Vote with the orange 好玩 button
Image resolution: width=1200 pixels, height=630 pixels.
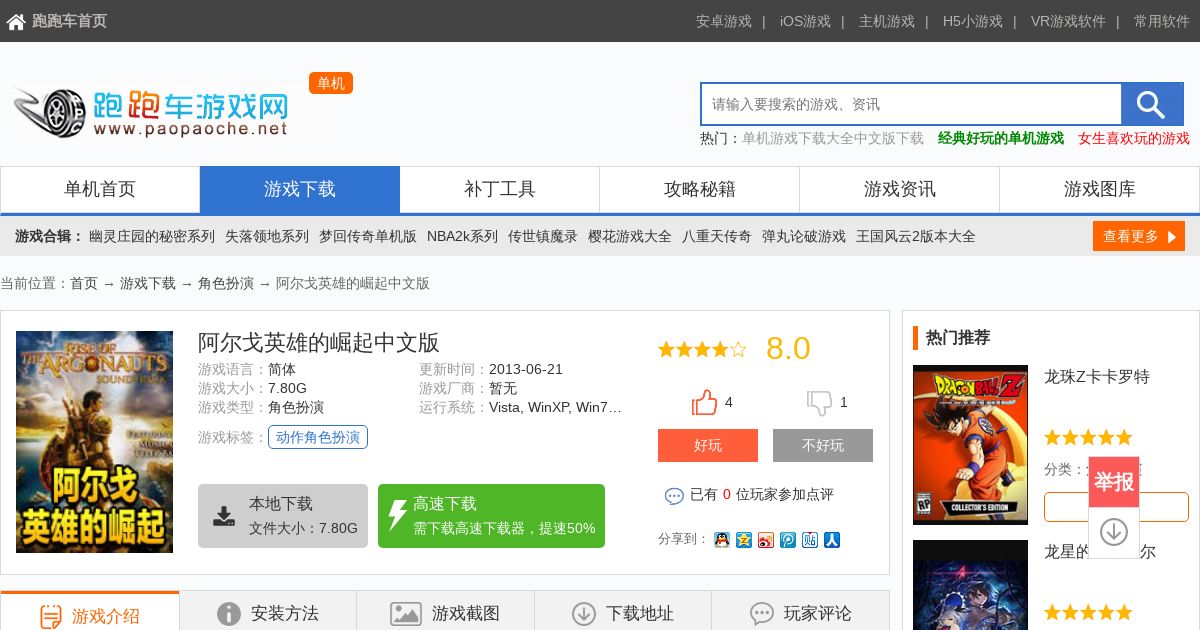click(708, 445)
